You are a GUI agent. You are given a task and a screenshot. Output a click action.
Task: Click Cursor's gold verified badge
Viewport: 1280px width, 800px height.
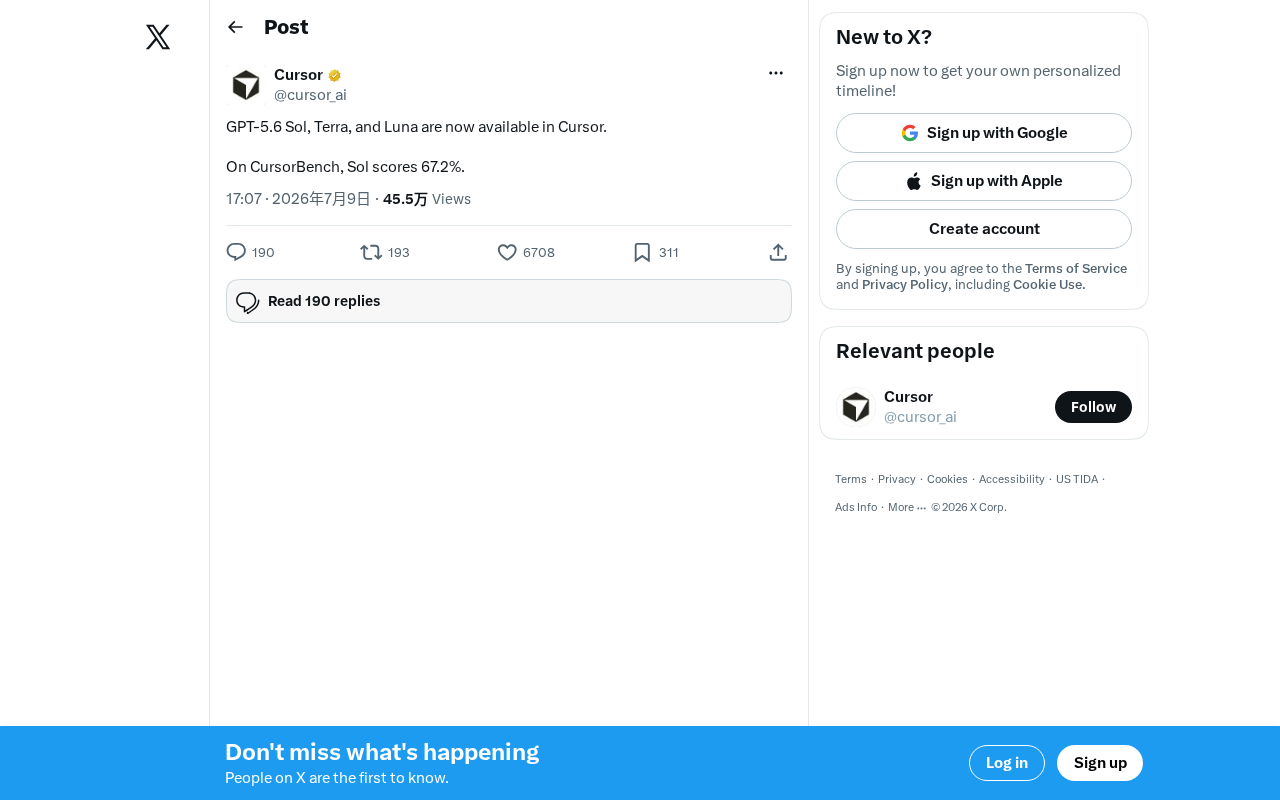click(335, 75)
